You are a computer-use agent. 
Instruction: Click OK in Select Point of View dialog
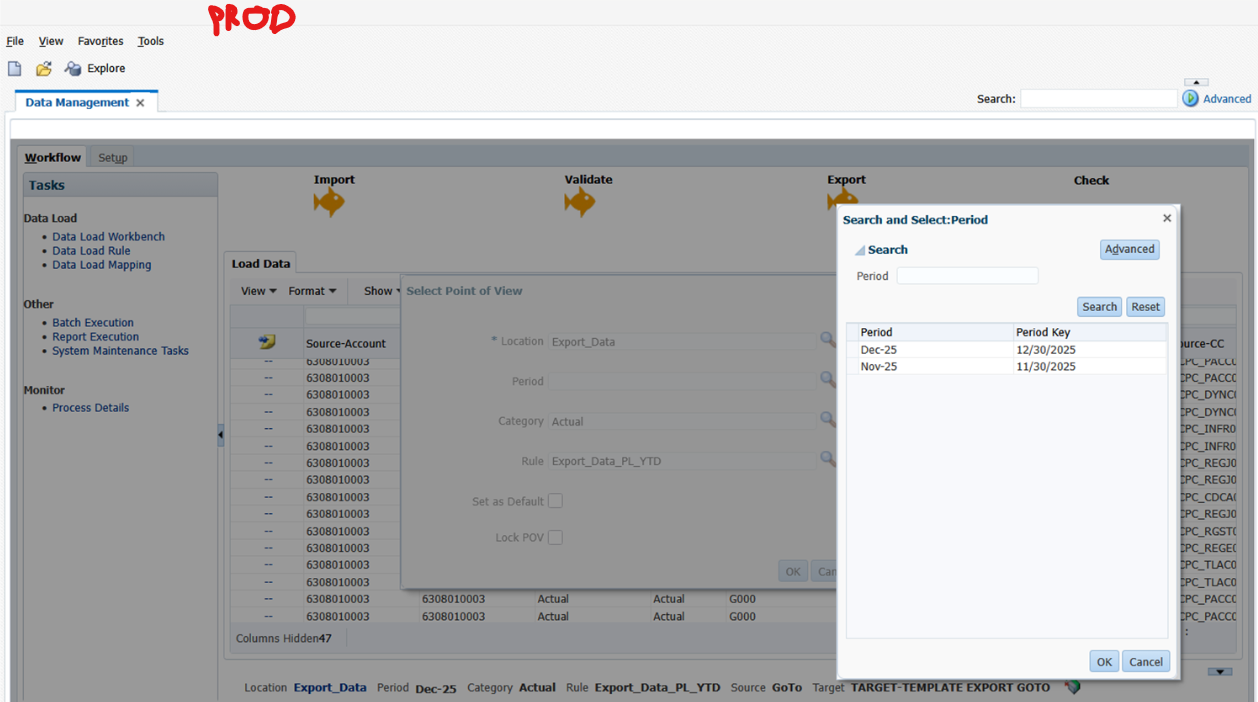coord(793,571)
